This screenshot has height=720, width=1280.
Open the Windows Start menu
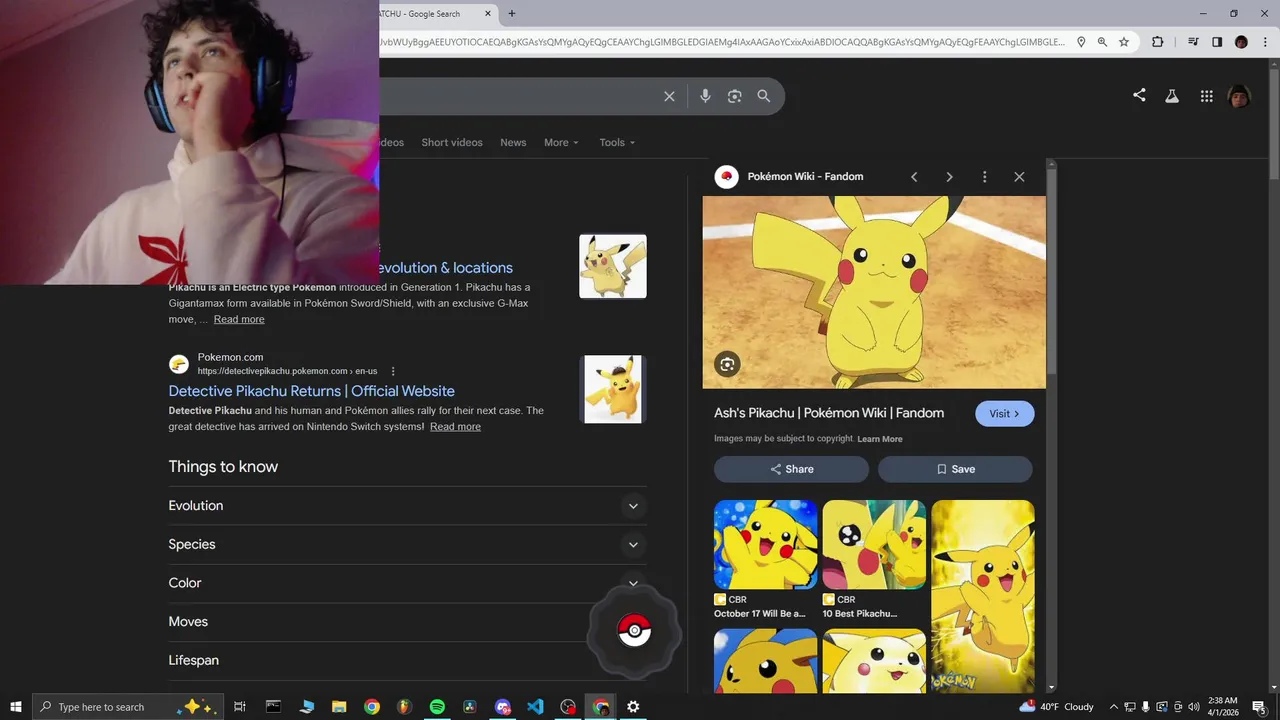(x=16, y=707)
